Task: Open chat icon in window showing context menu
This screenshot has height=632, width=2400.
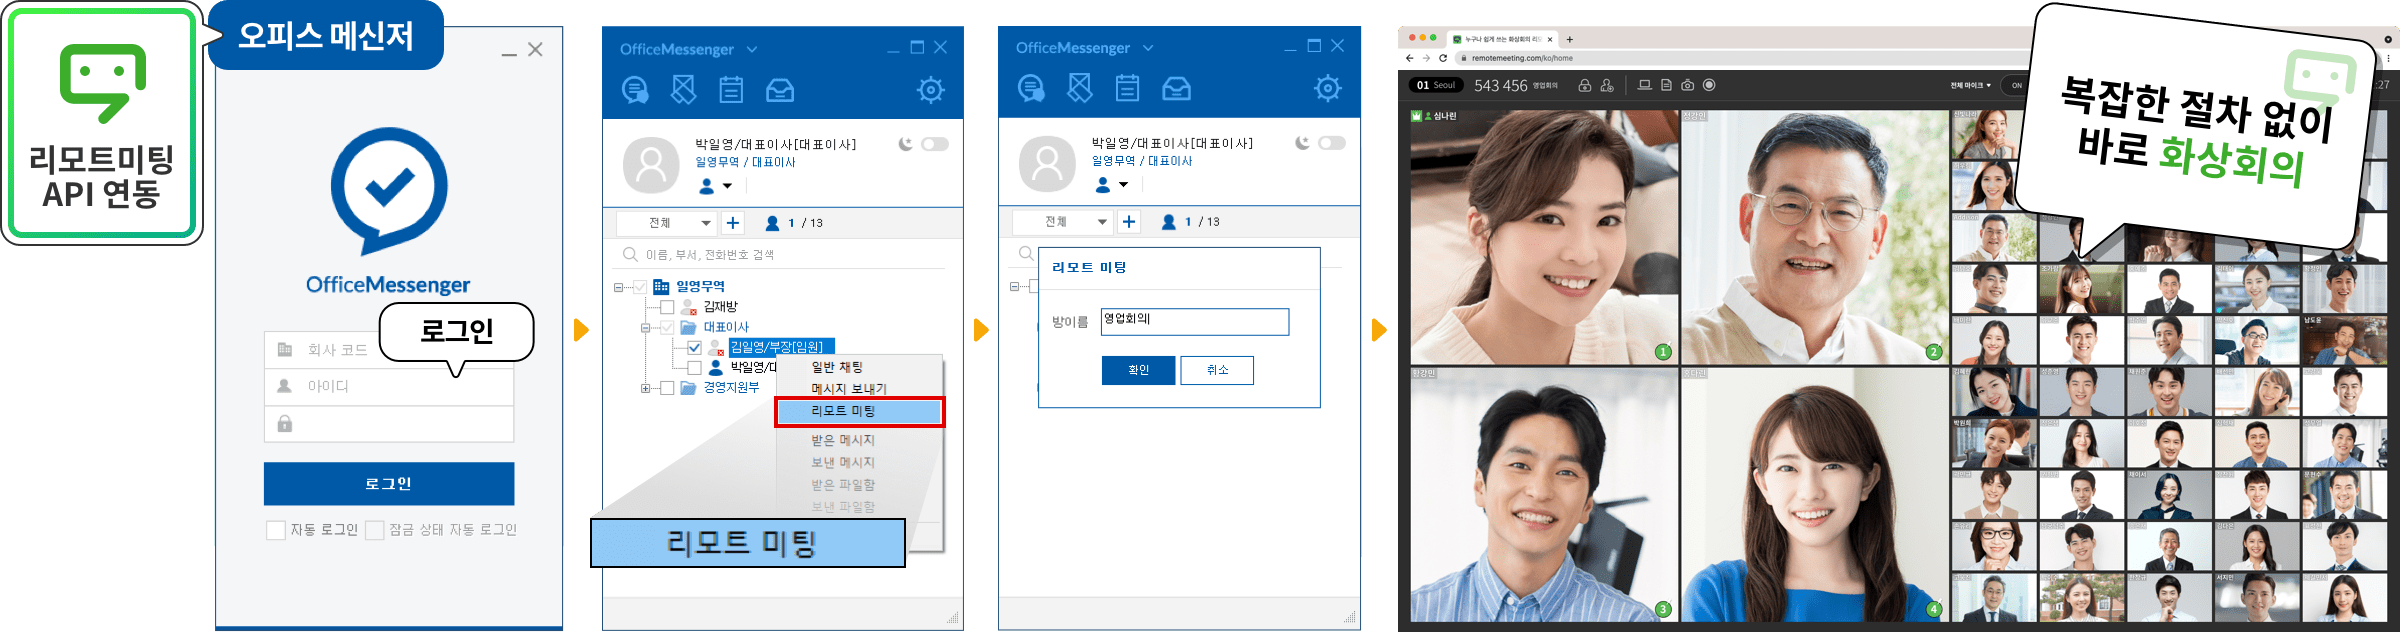Action: point(635,90)
